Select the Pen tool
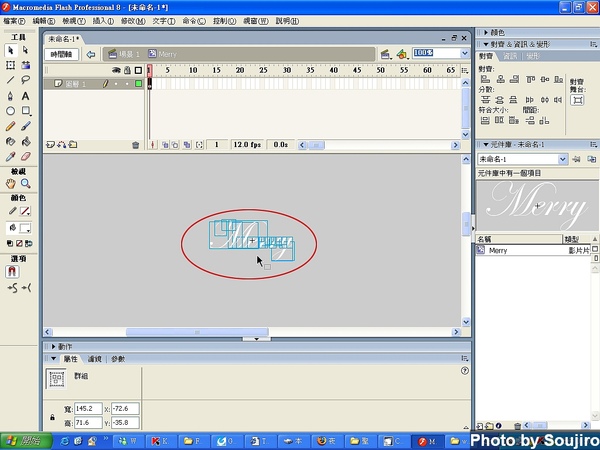 tap(11, 95)
